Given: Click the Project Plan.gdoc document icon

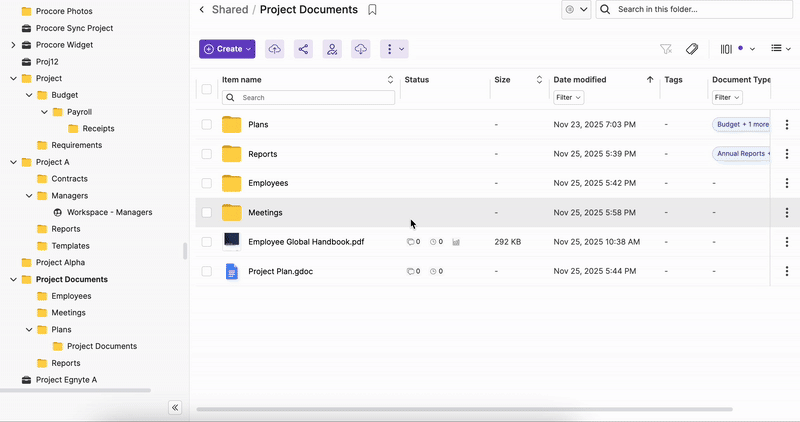Looking at the screenshot, I should [232, 271].
